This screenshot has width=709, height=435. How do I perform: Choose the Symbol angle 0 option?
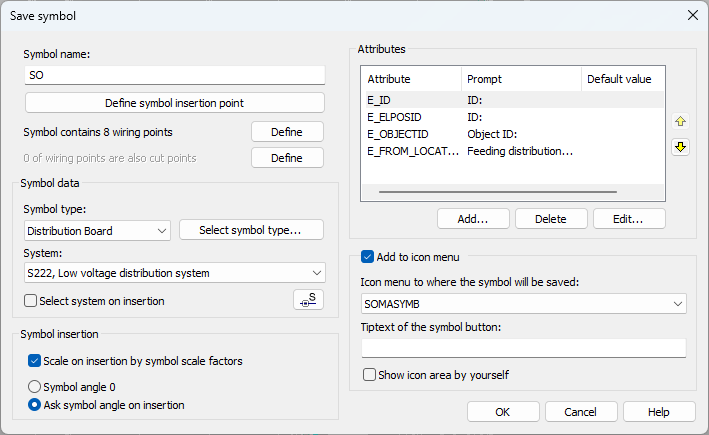(34, 387)
